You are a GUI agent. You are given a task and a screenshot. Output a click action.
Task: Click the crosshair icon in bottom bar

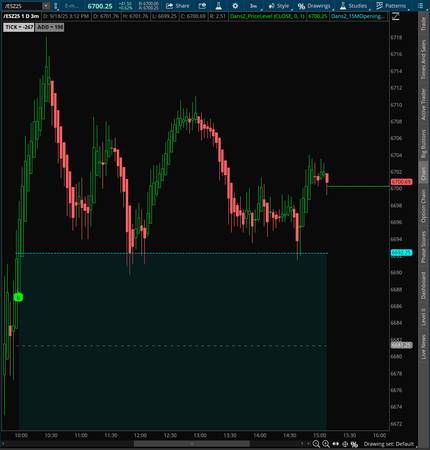[x=345, y=444]
